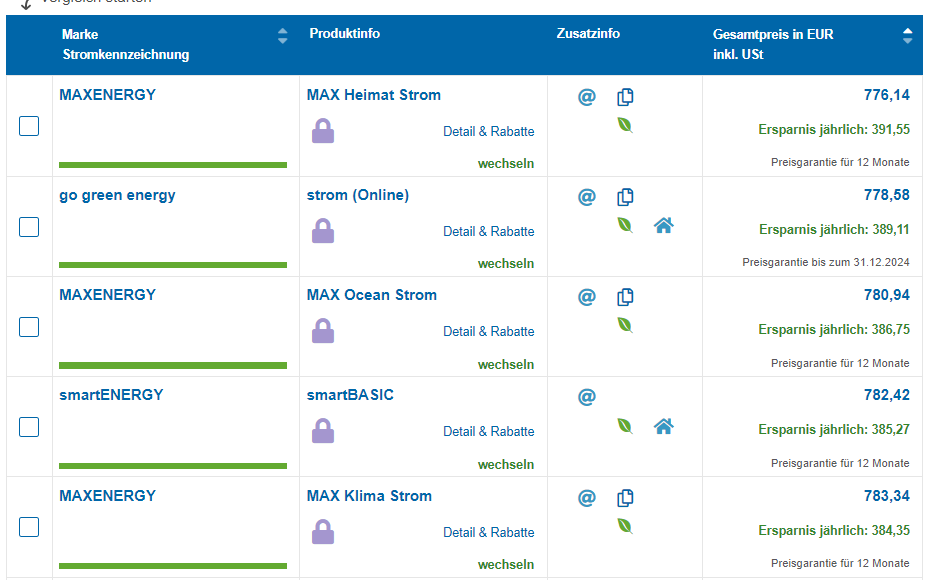The image size is (928, 580).
Task: Click the document copy icon for MAX Ocean Strom
Action: click(x=625, y=297)
